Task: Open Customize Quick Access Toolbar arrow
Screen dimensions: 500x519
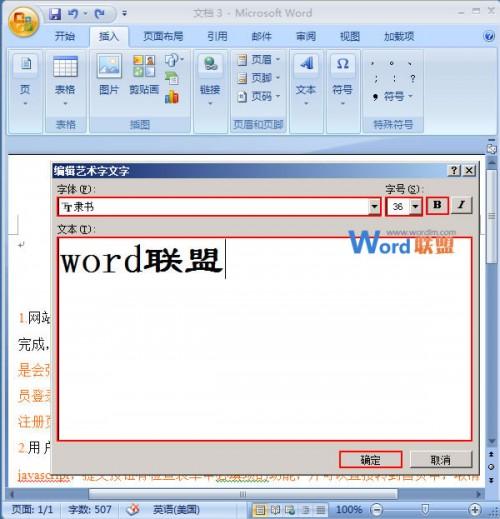Action: (124, 14)
